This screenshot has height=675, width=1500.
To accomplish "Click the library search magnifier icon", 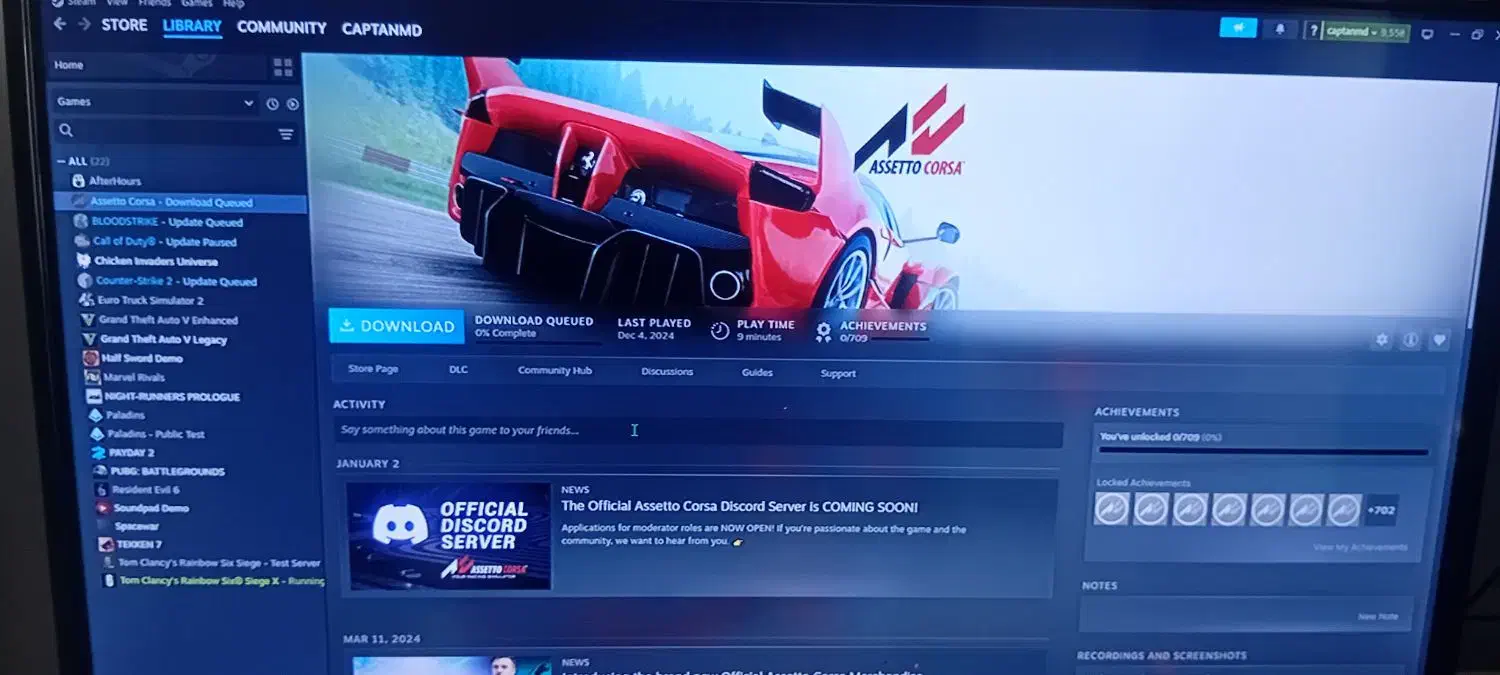I will tap(66, 130).
